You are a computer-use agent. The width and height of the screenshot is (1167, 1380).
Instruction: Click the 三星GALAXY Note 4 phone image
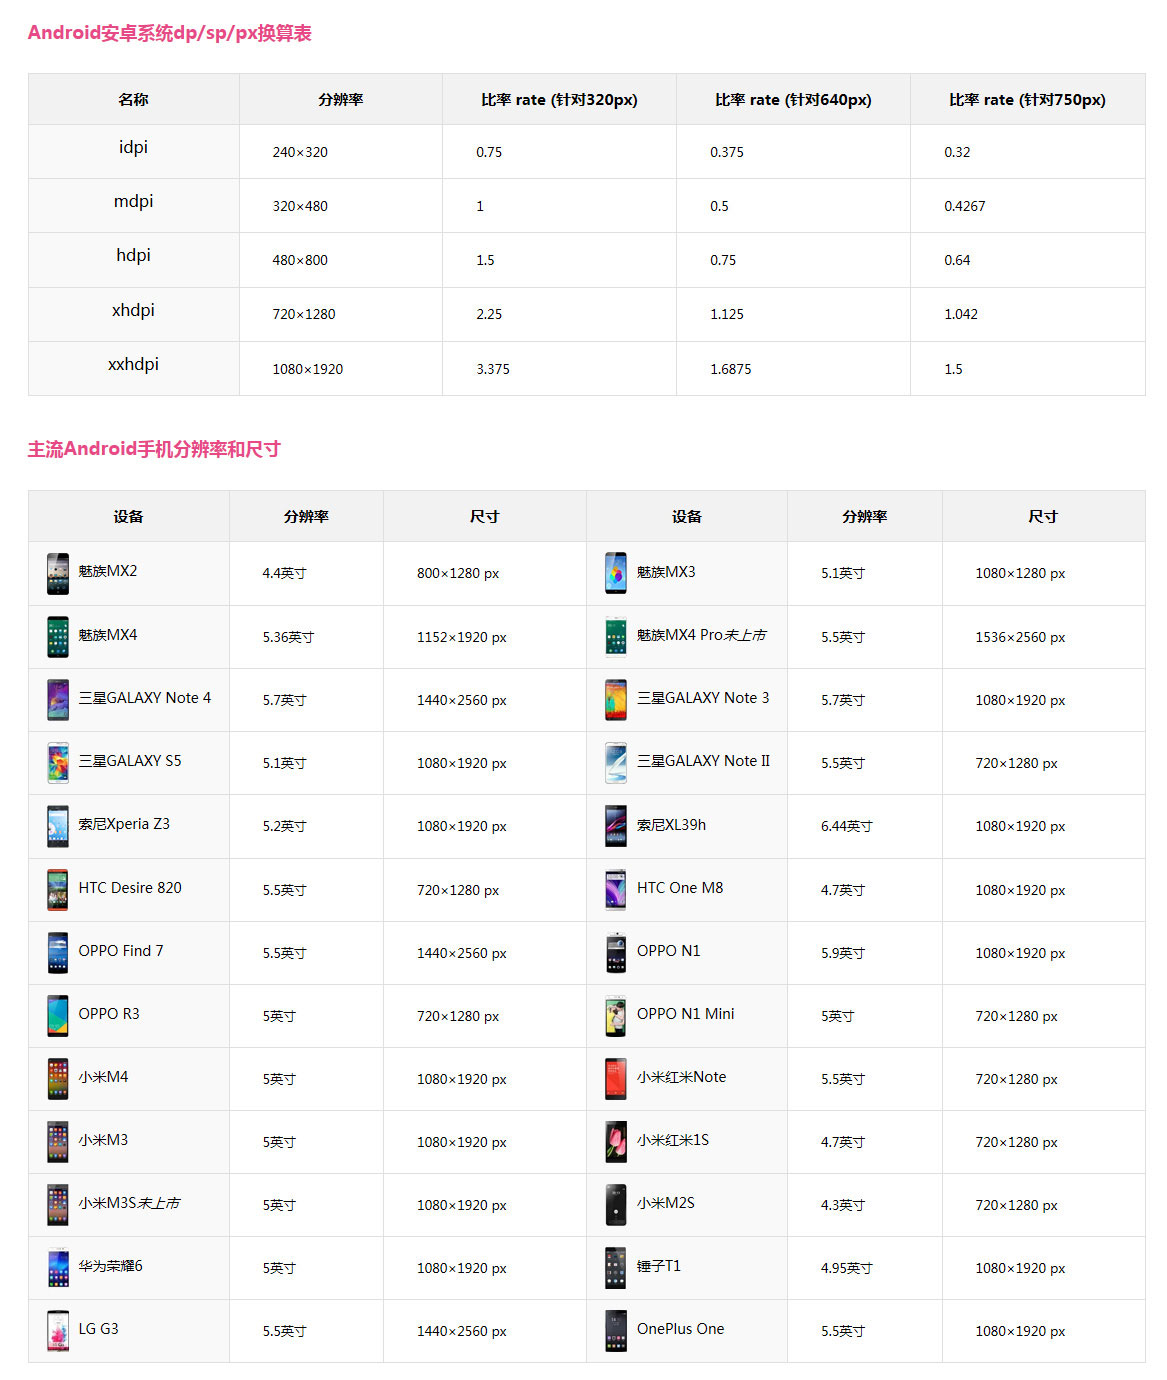coord(58,700)
